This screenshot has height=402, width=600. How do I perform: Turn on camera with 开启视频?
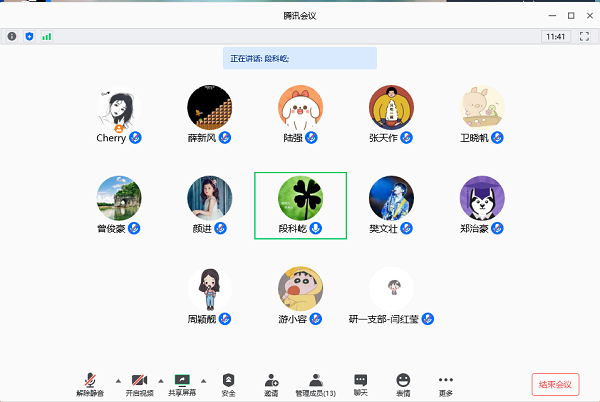coord(139,384)
